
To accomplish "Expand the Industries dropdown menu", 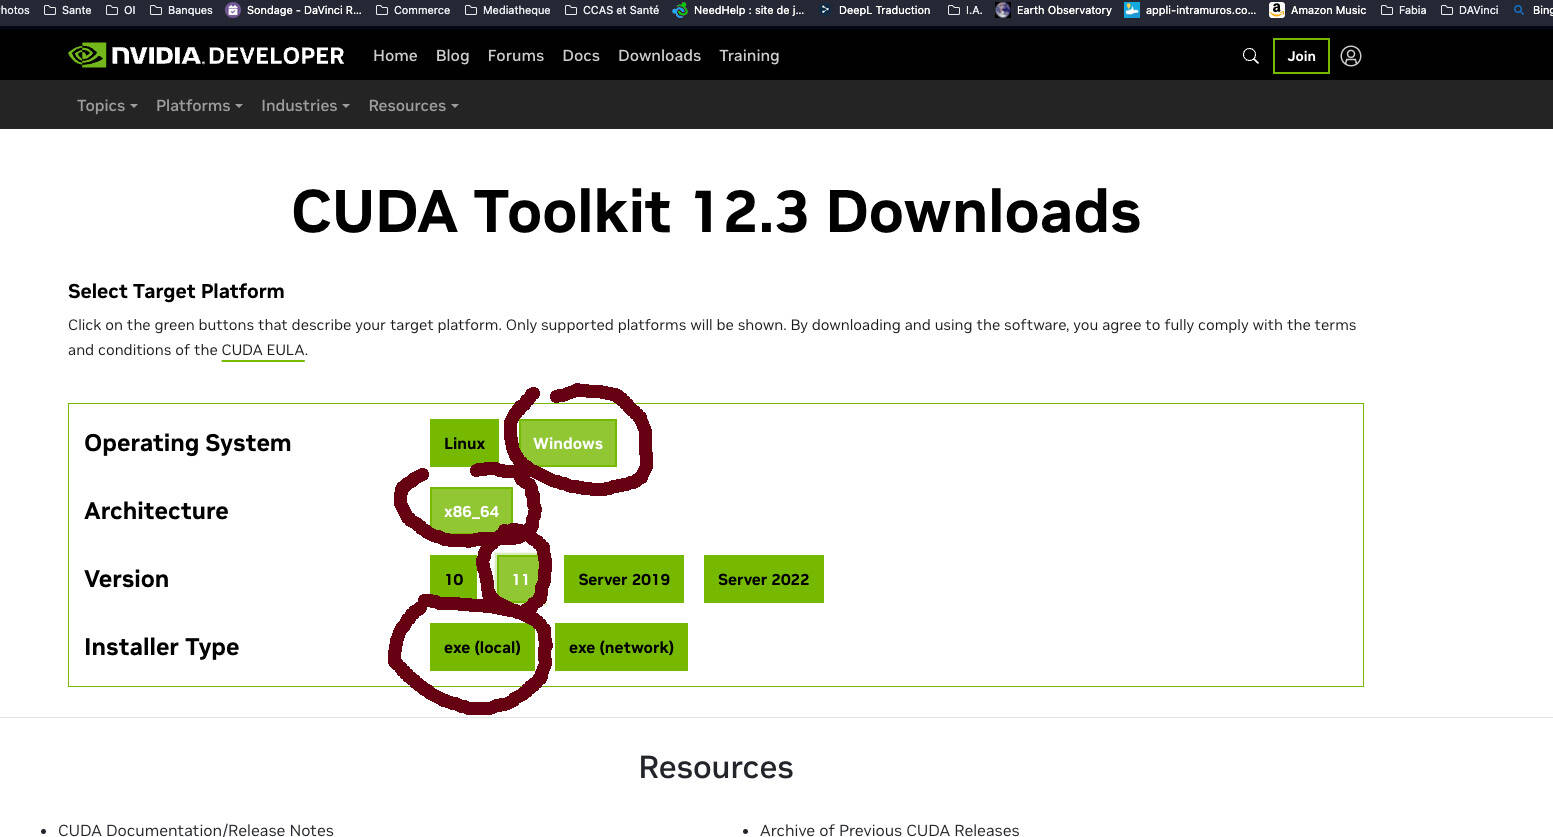I will pos(305,105).
